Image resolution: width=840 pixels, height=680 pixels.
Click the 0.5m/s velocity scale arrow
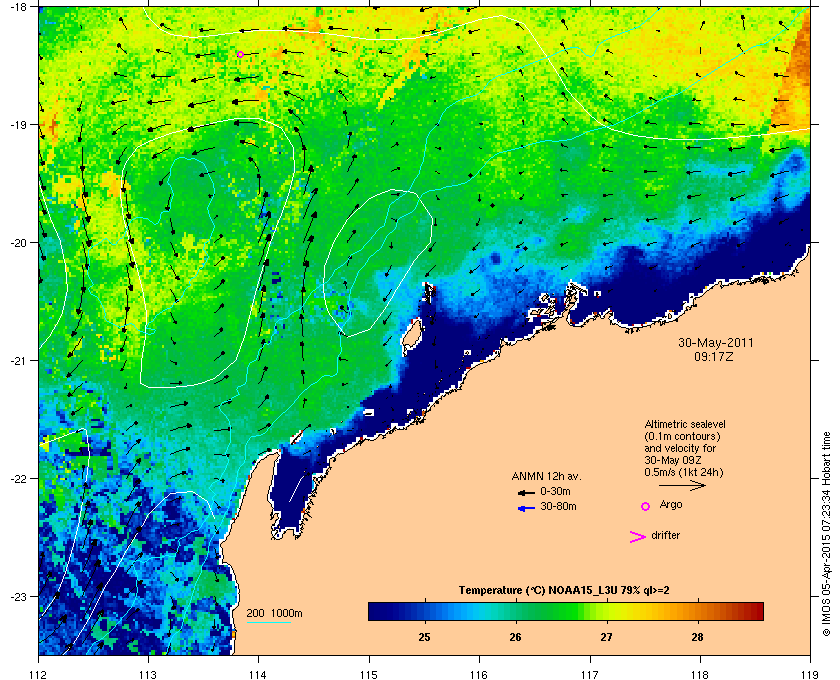coord(682,486)
